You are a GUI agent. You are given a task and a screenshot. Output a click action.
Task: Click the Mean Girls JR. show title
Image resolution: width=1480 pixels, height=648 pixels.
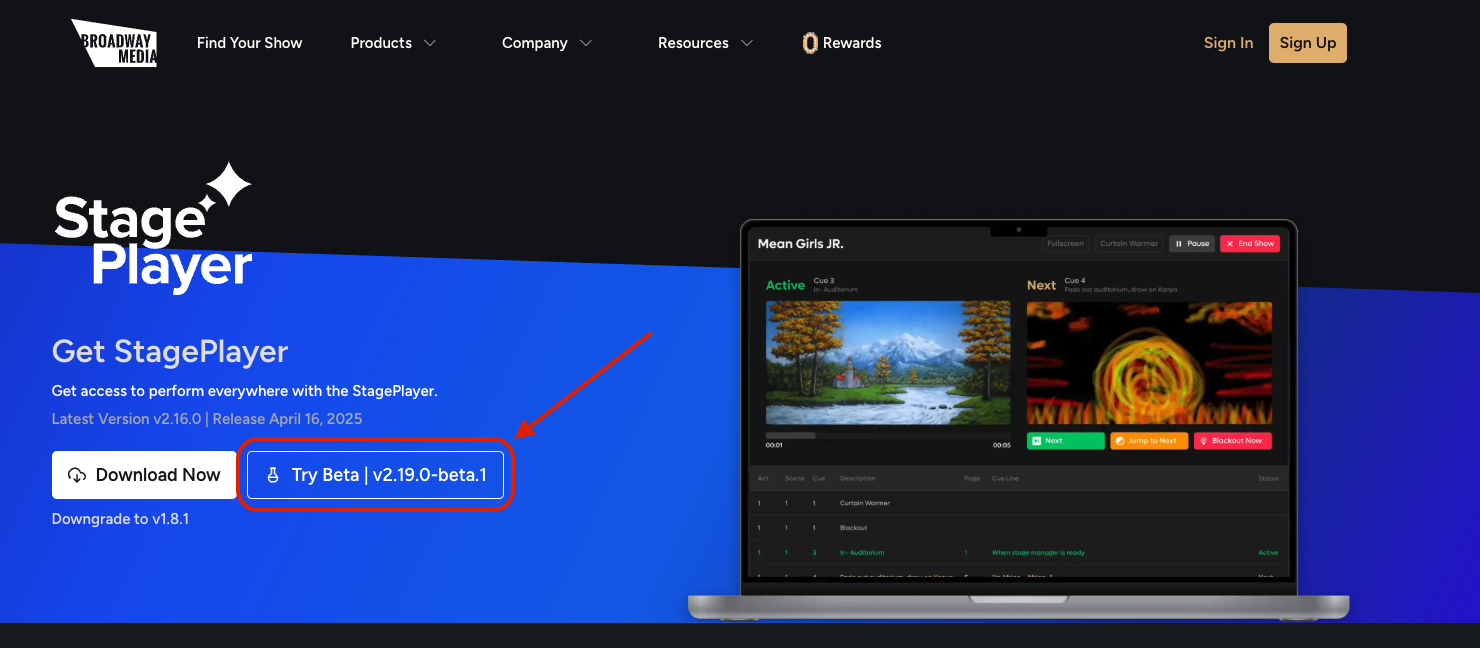[801, 244]
